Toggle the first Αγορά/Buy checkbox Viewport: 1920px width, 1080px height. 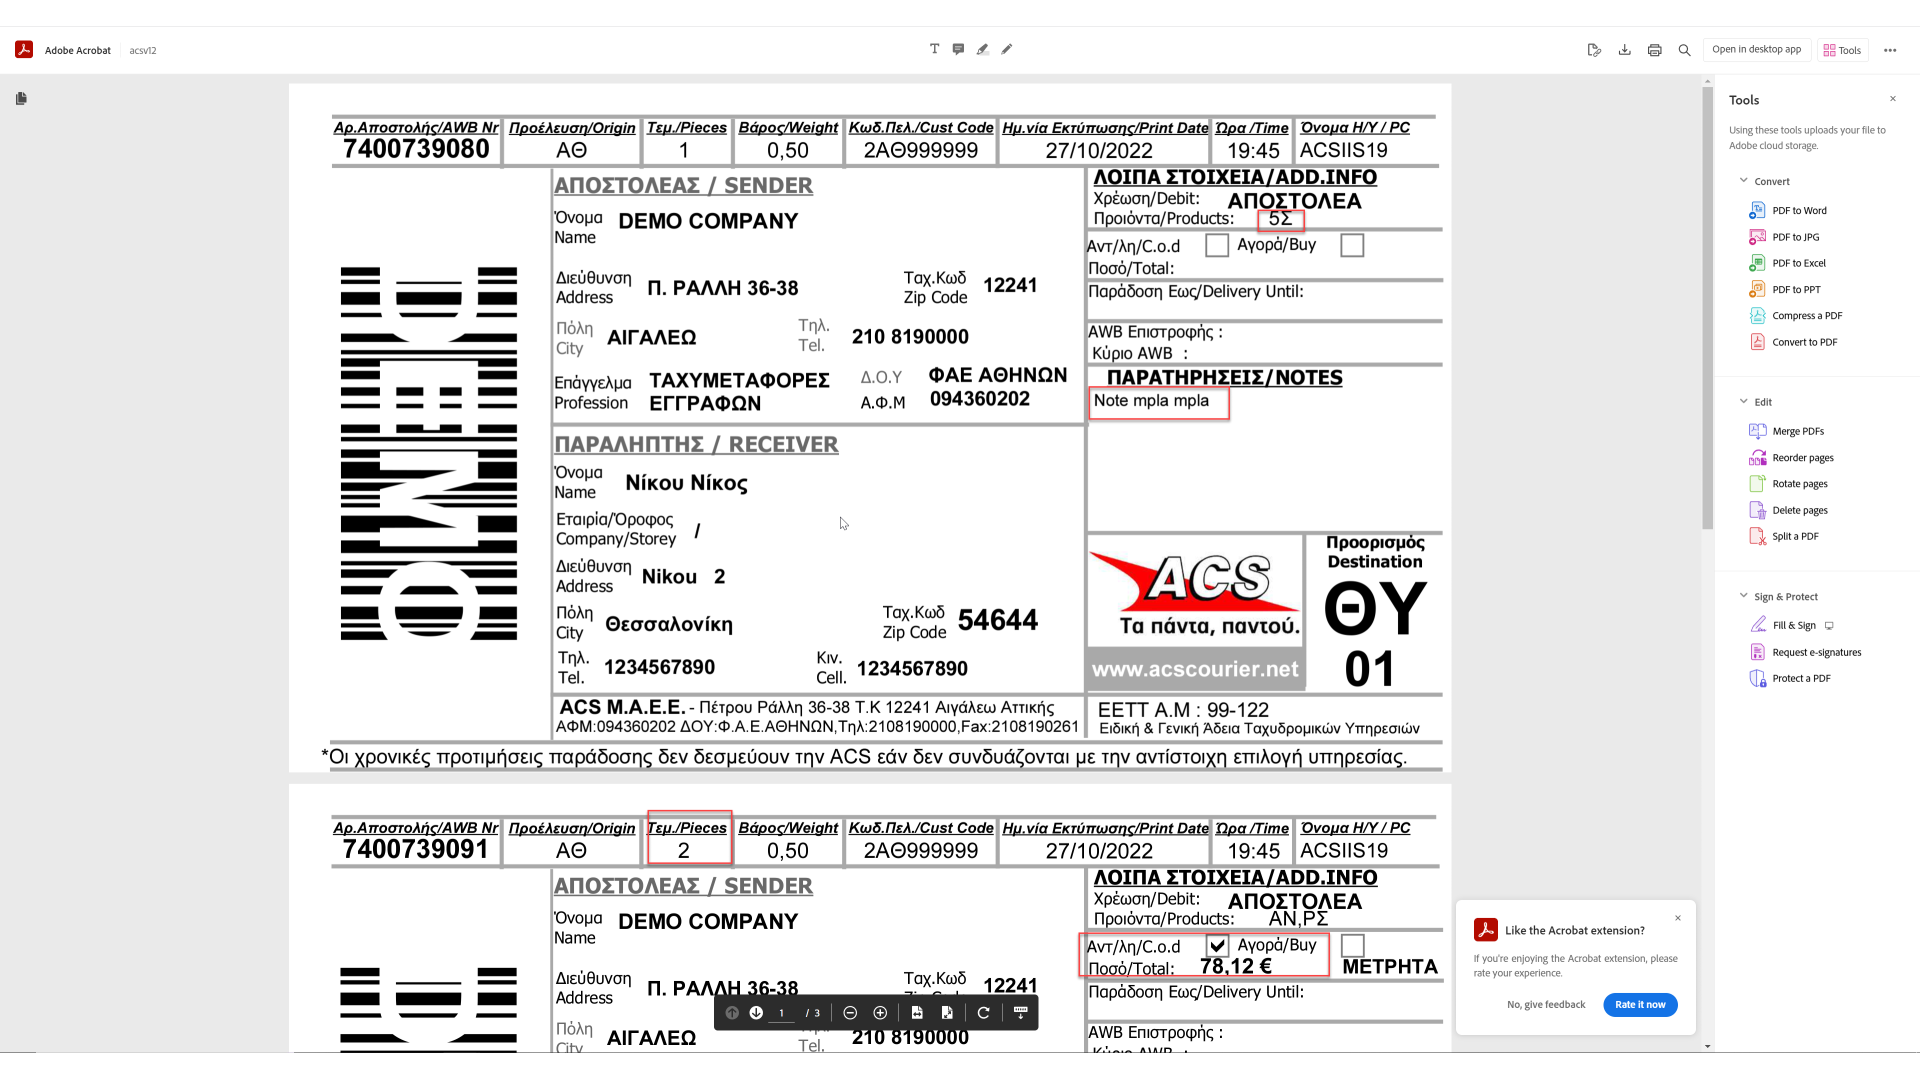pyautogui.click(x=1351, y=246)
